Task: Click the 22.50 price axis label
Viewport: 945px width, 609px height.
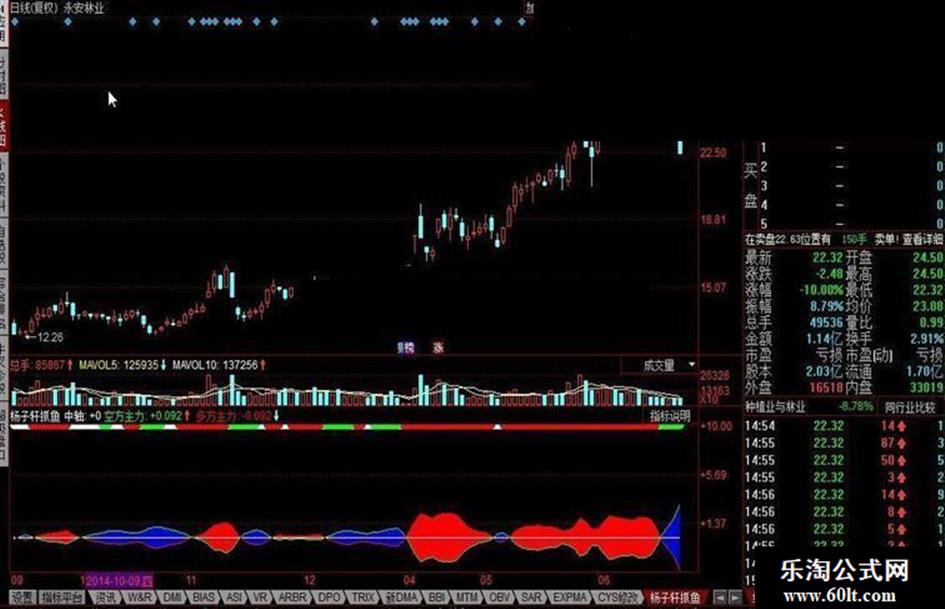Action: [x=713, y=153]
